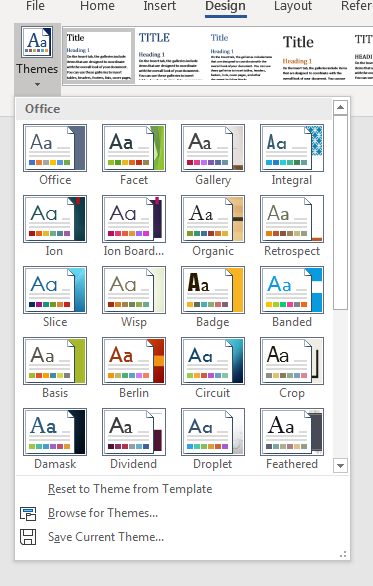
Task: Click the Browse for Themes icon
Action: click(x=28, y=513)
